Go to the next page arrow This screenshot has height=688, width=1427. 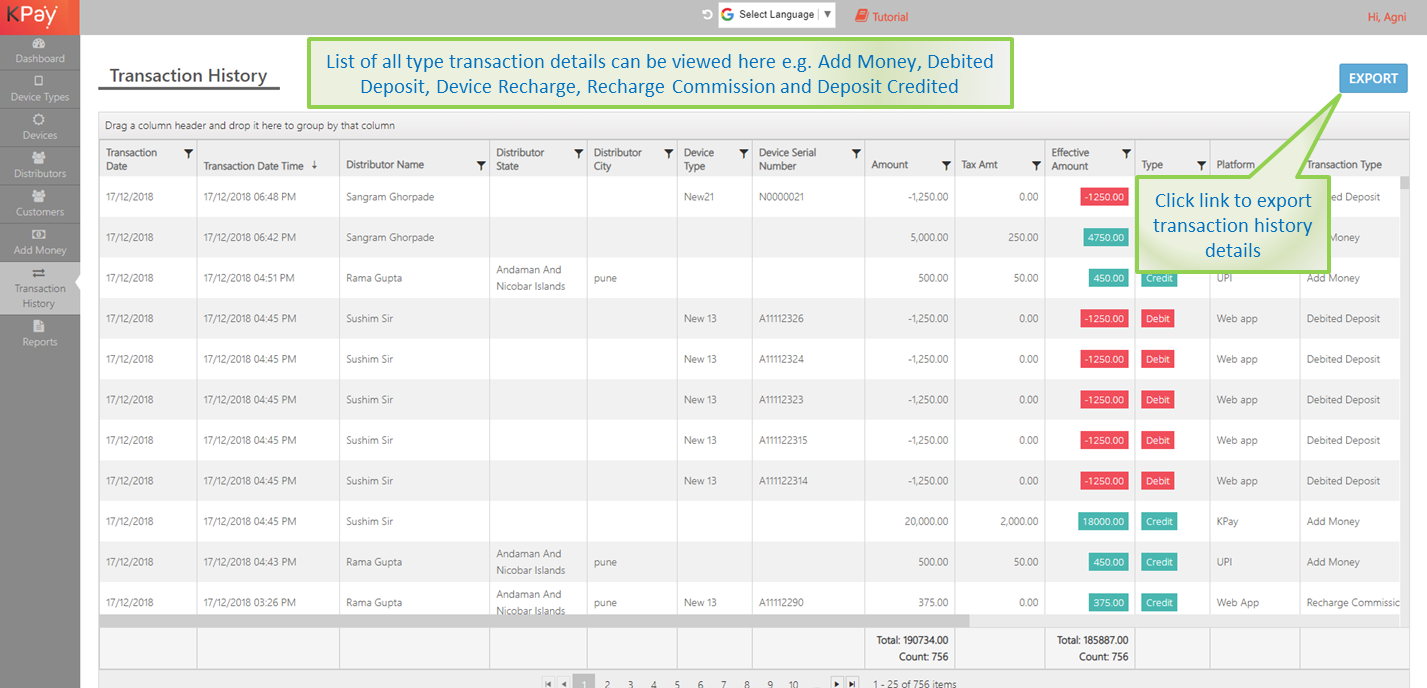(x=837, y=684)
